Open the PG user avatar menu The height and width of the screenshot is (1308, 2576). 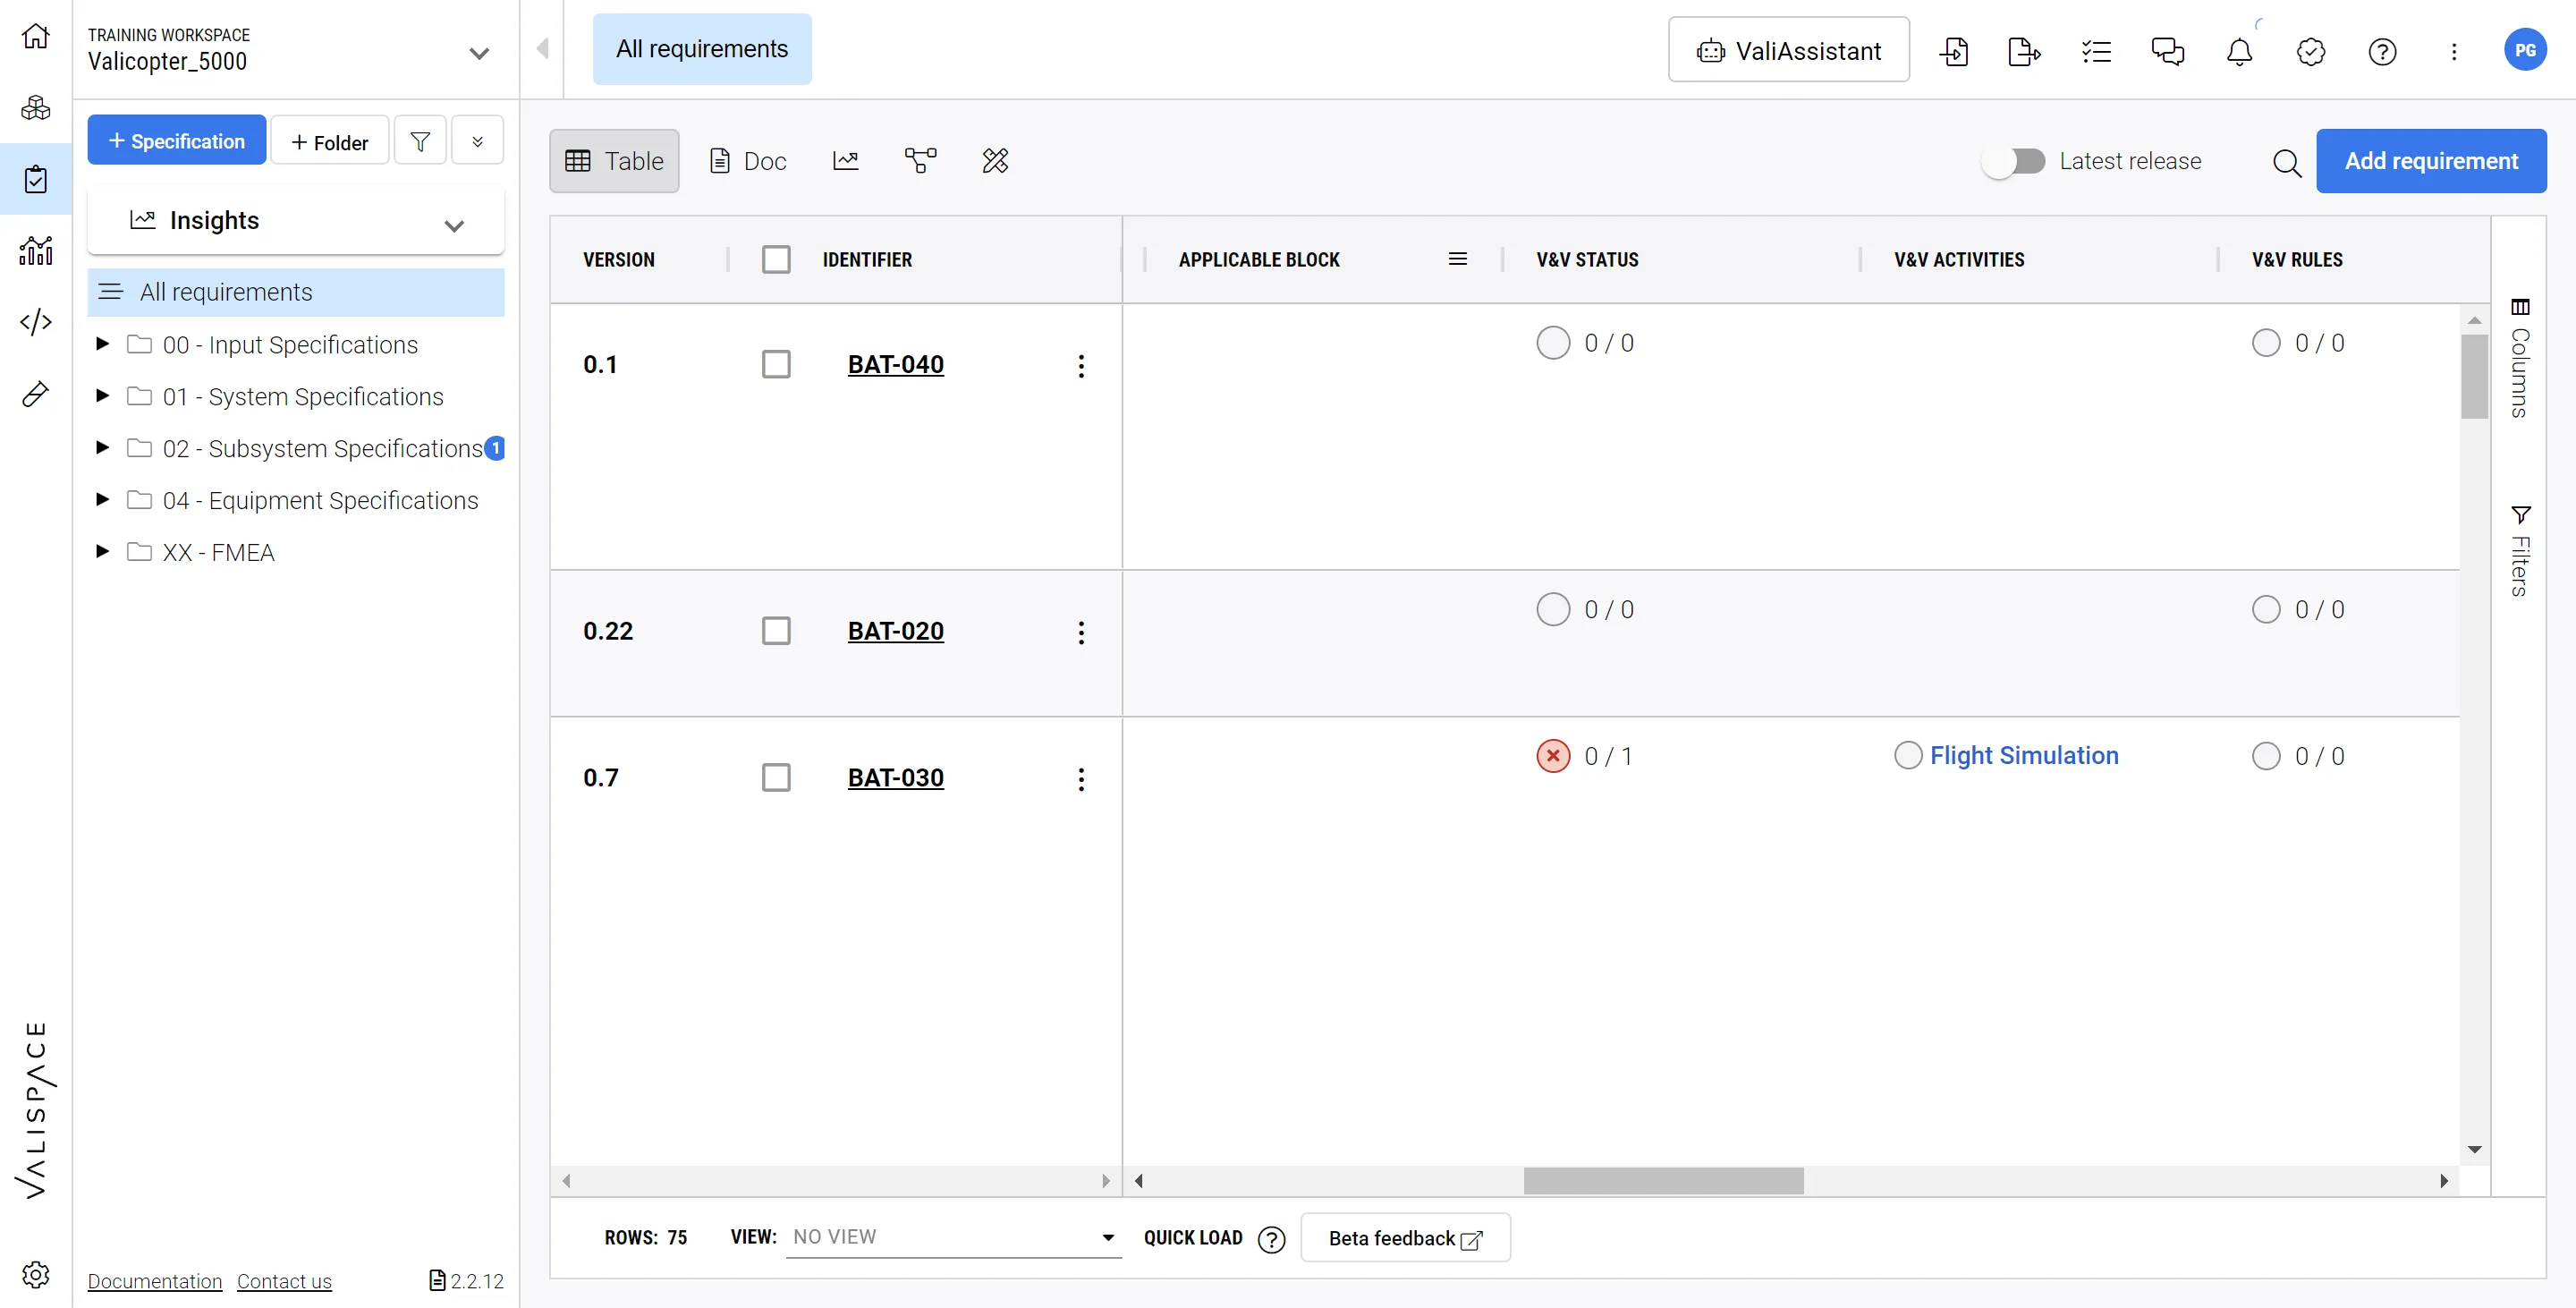[2525, 50]
